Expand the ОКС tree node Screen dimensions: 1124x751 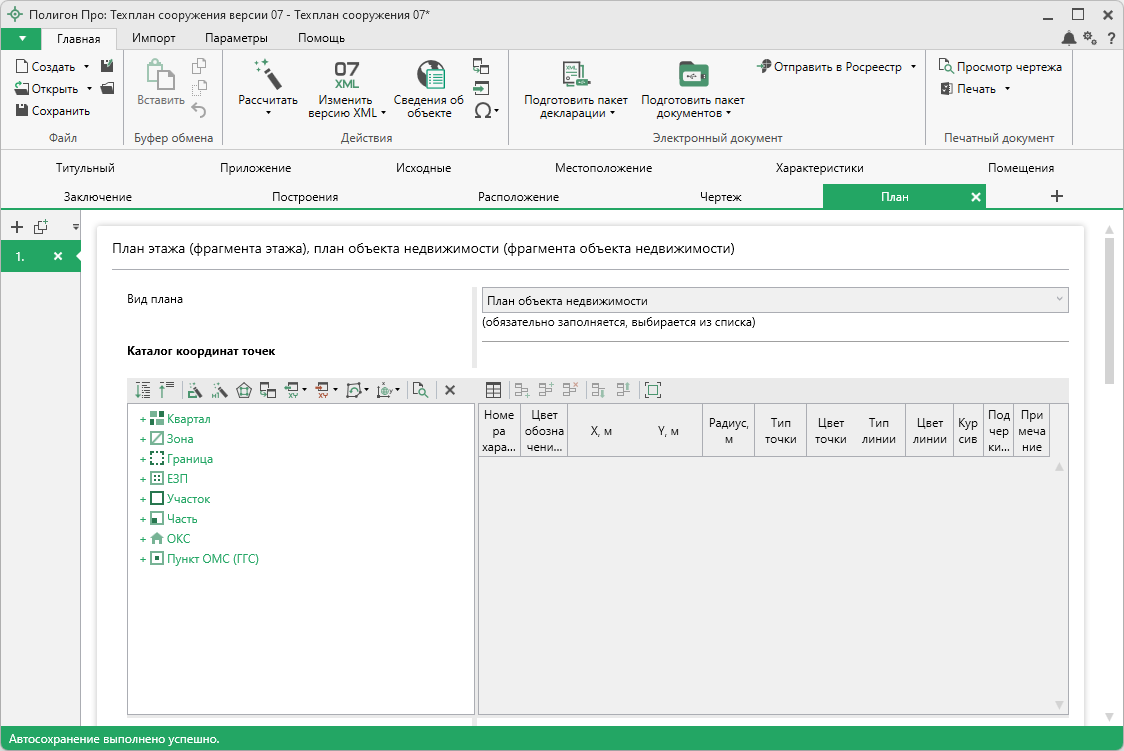click(x=143, y=539)
